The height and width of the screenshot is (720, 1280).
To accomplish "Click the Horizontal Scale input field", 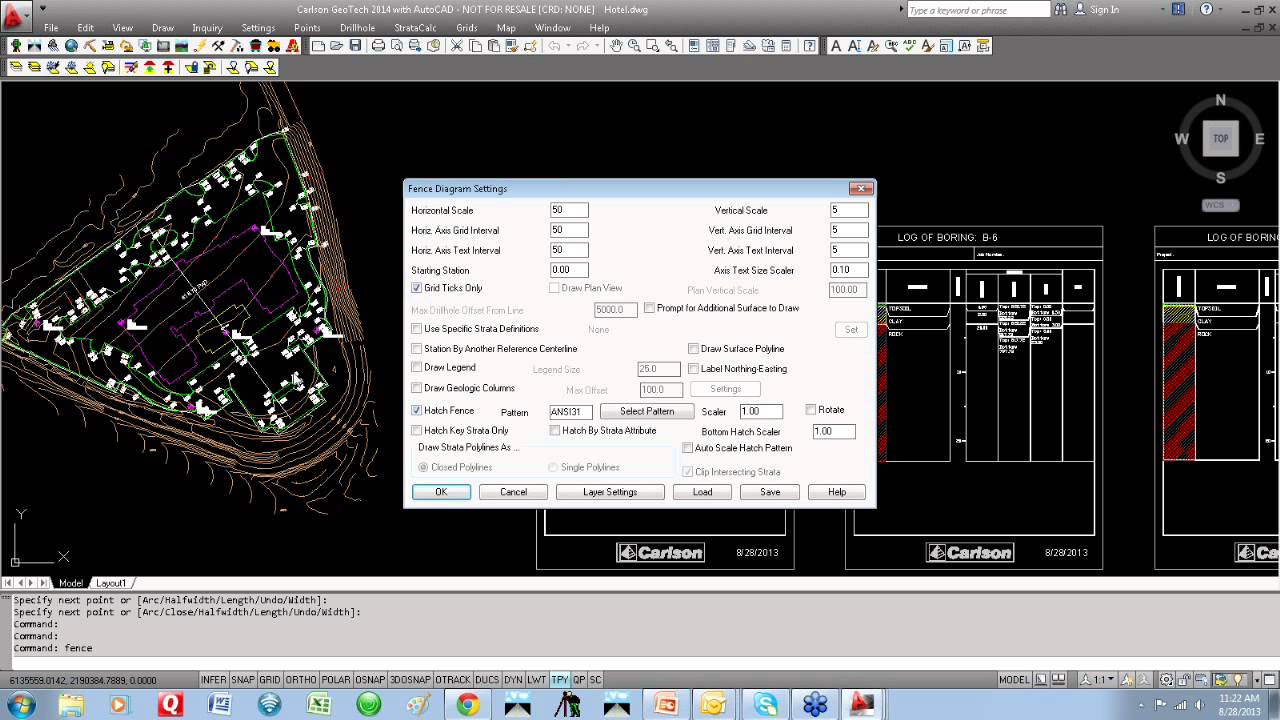I will click(x=569, y=210).
